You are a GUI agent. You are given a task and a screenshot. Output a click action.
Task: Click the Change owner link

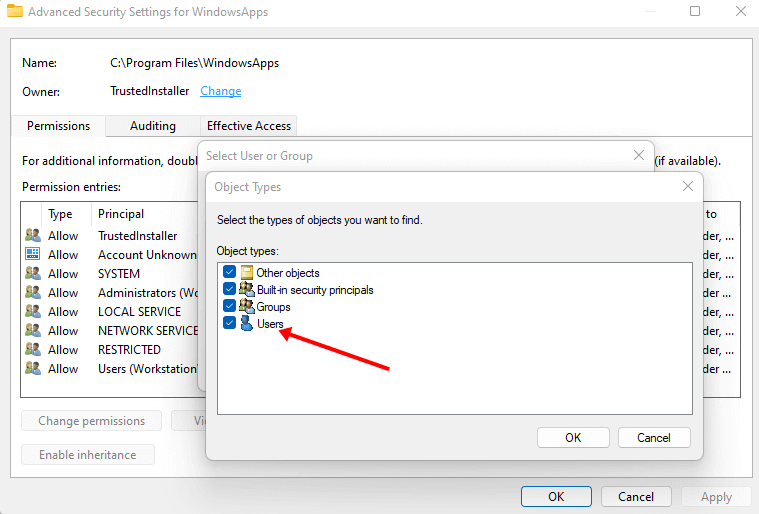pyautogui.click(x=221, y=91)
